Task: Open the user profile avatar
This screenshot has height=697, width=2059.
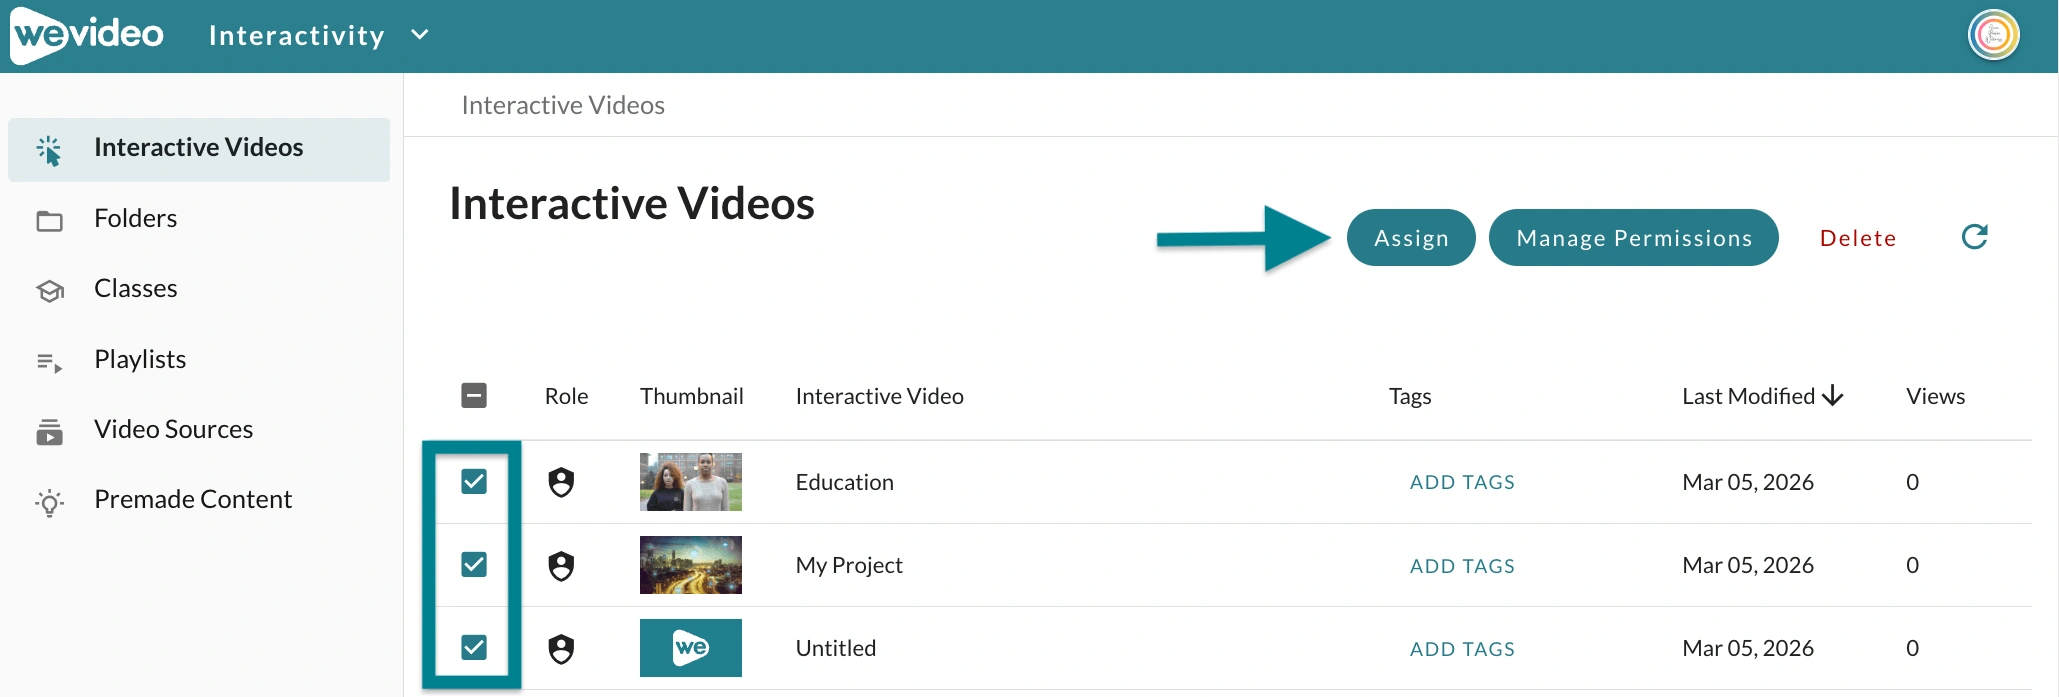Action: coord(1994,35)
